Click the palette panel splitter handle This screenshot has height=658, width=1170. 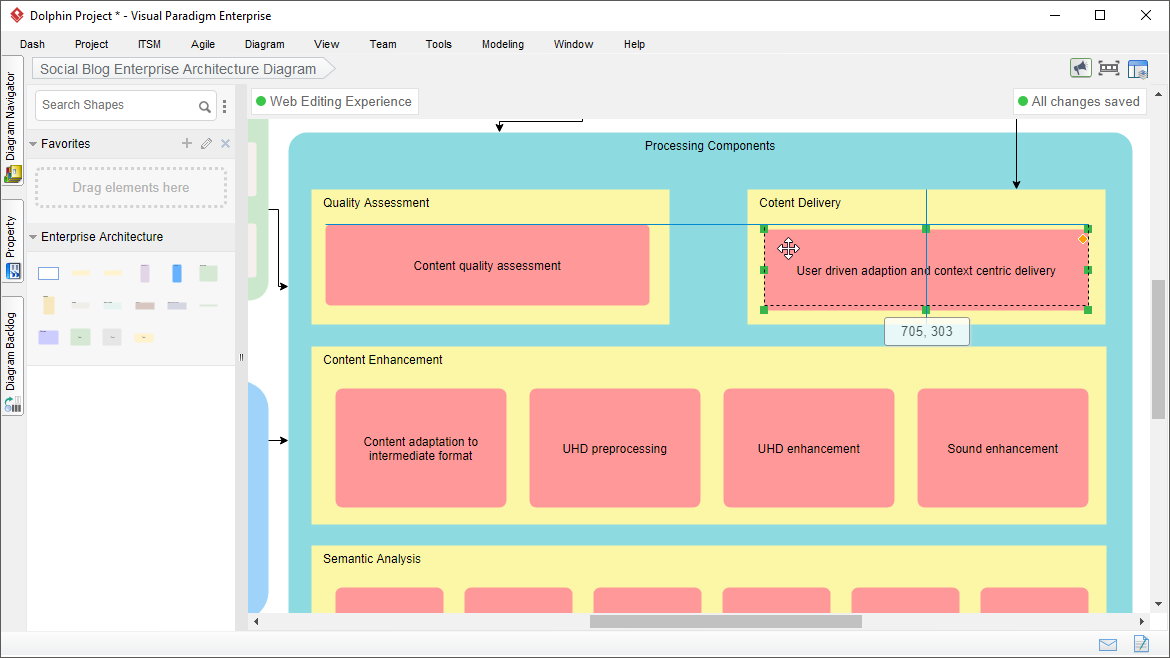pyautogui.click(x=241, y=357)
